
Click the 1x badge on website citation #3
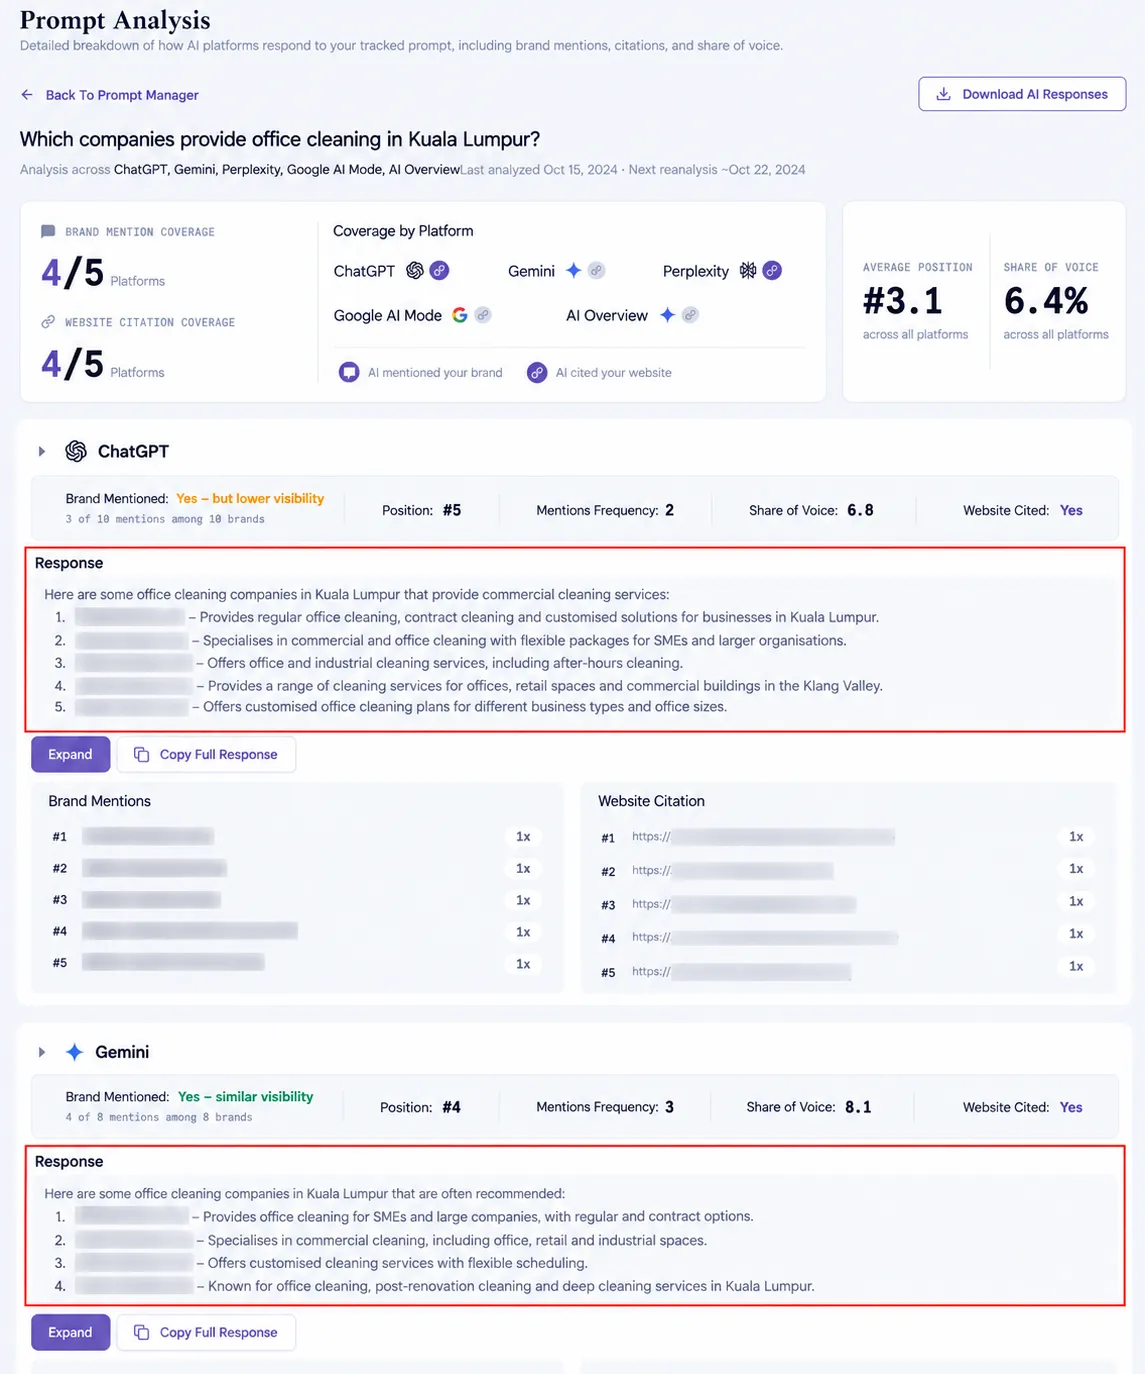point(1076,901)
